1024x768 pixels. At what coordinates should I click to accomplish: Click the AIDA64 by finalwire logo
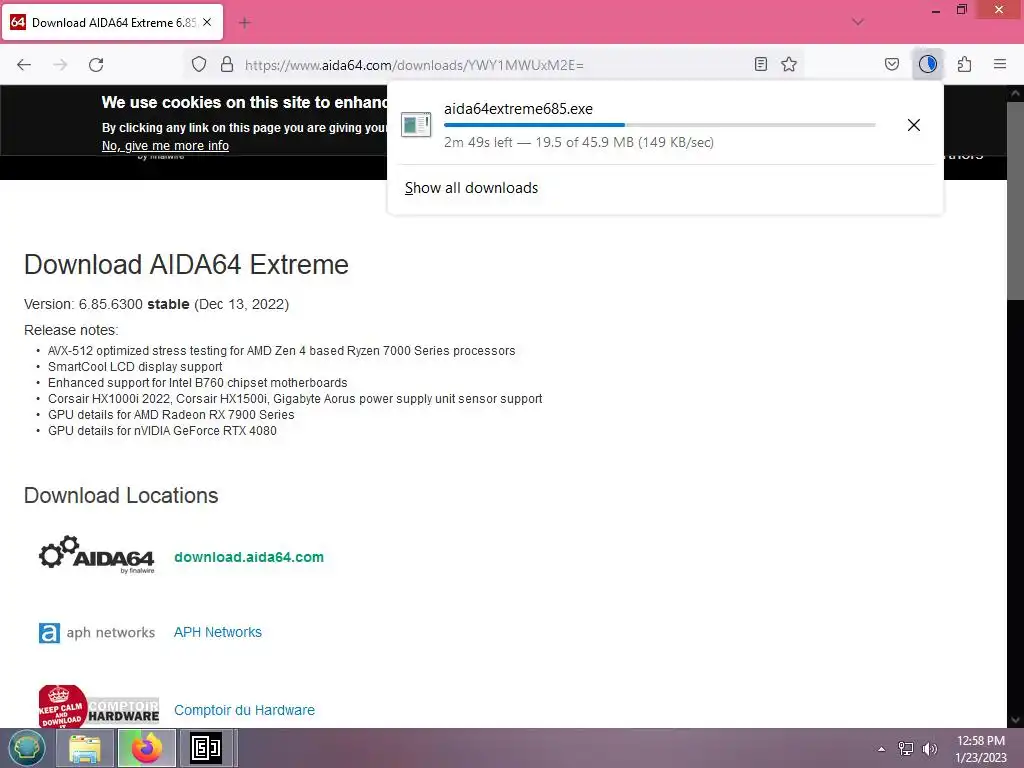(97, 555)
